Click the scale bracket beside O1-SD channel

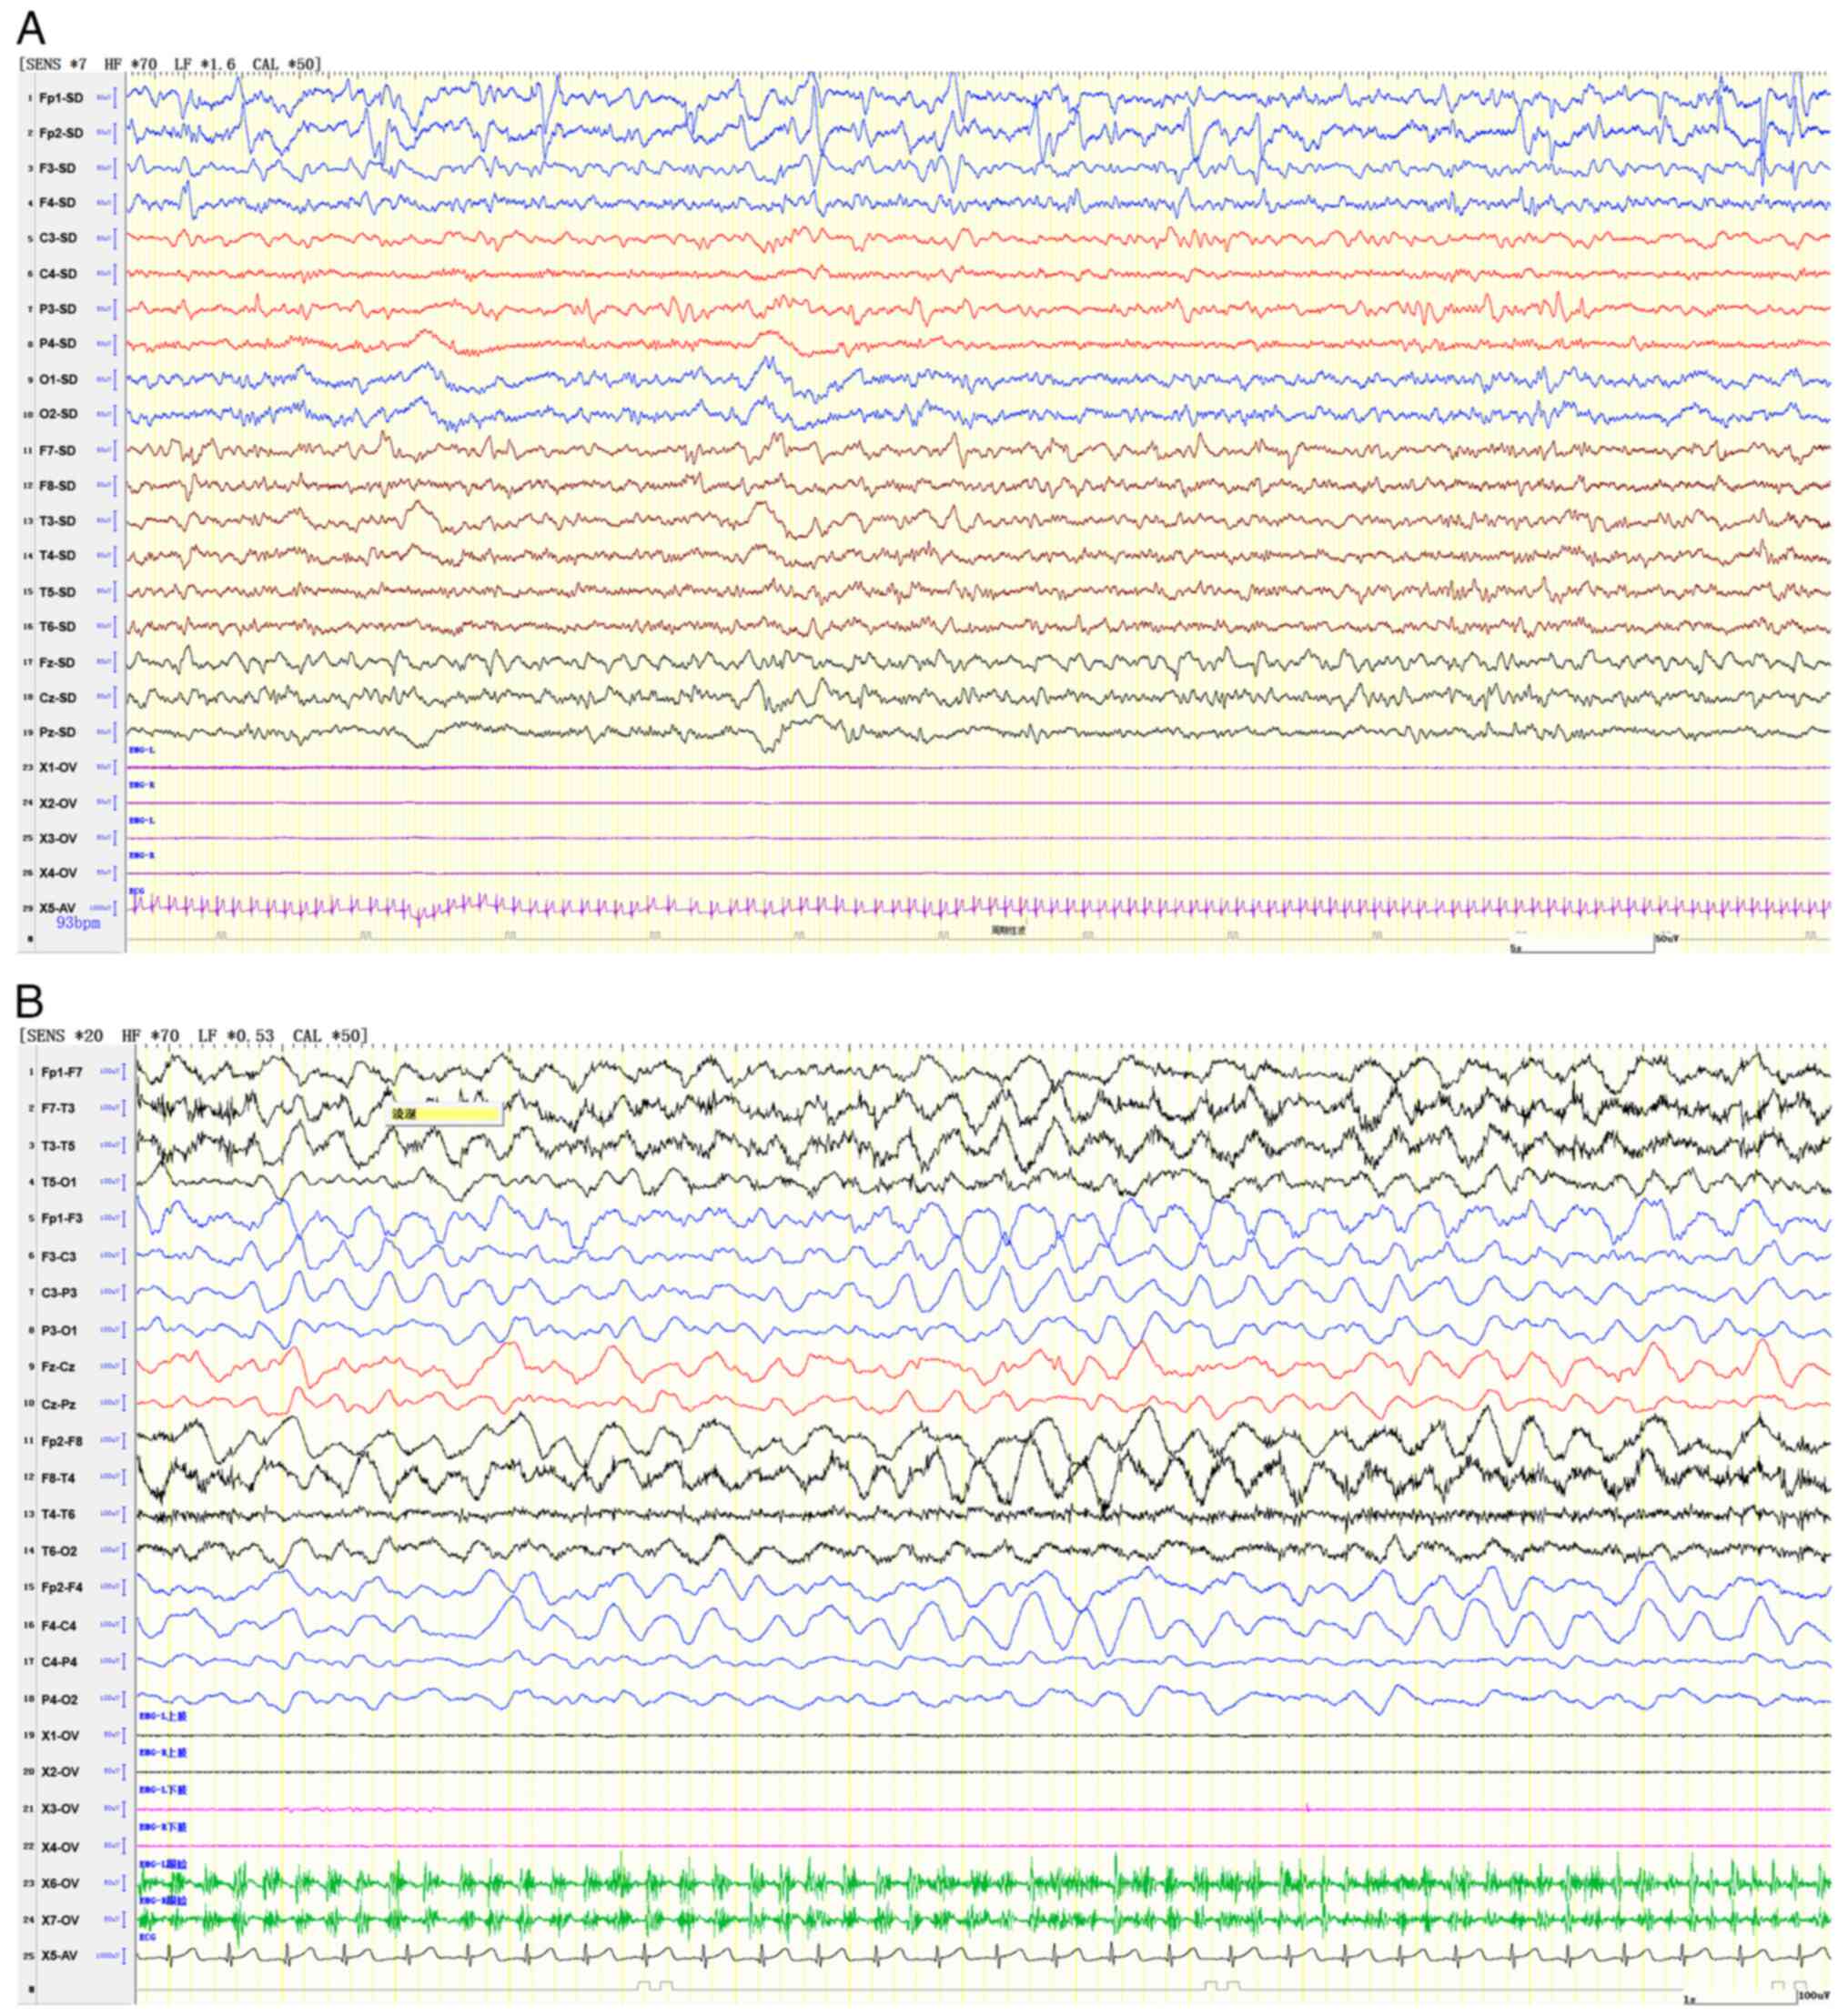click(x=116, y=380)
